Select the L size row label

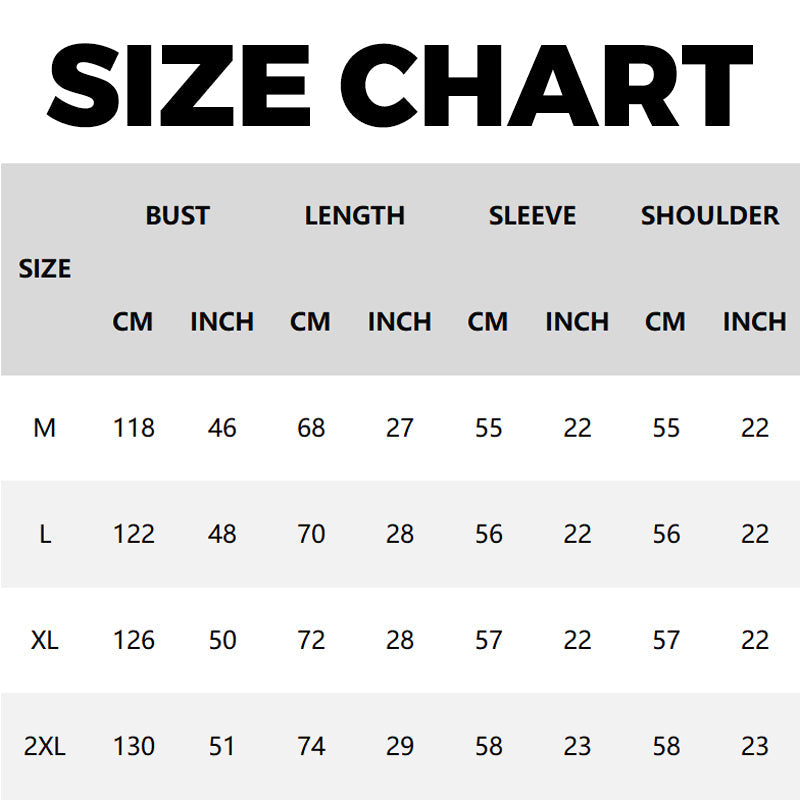pyautogui.click(x=45, y=534)
